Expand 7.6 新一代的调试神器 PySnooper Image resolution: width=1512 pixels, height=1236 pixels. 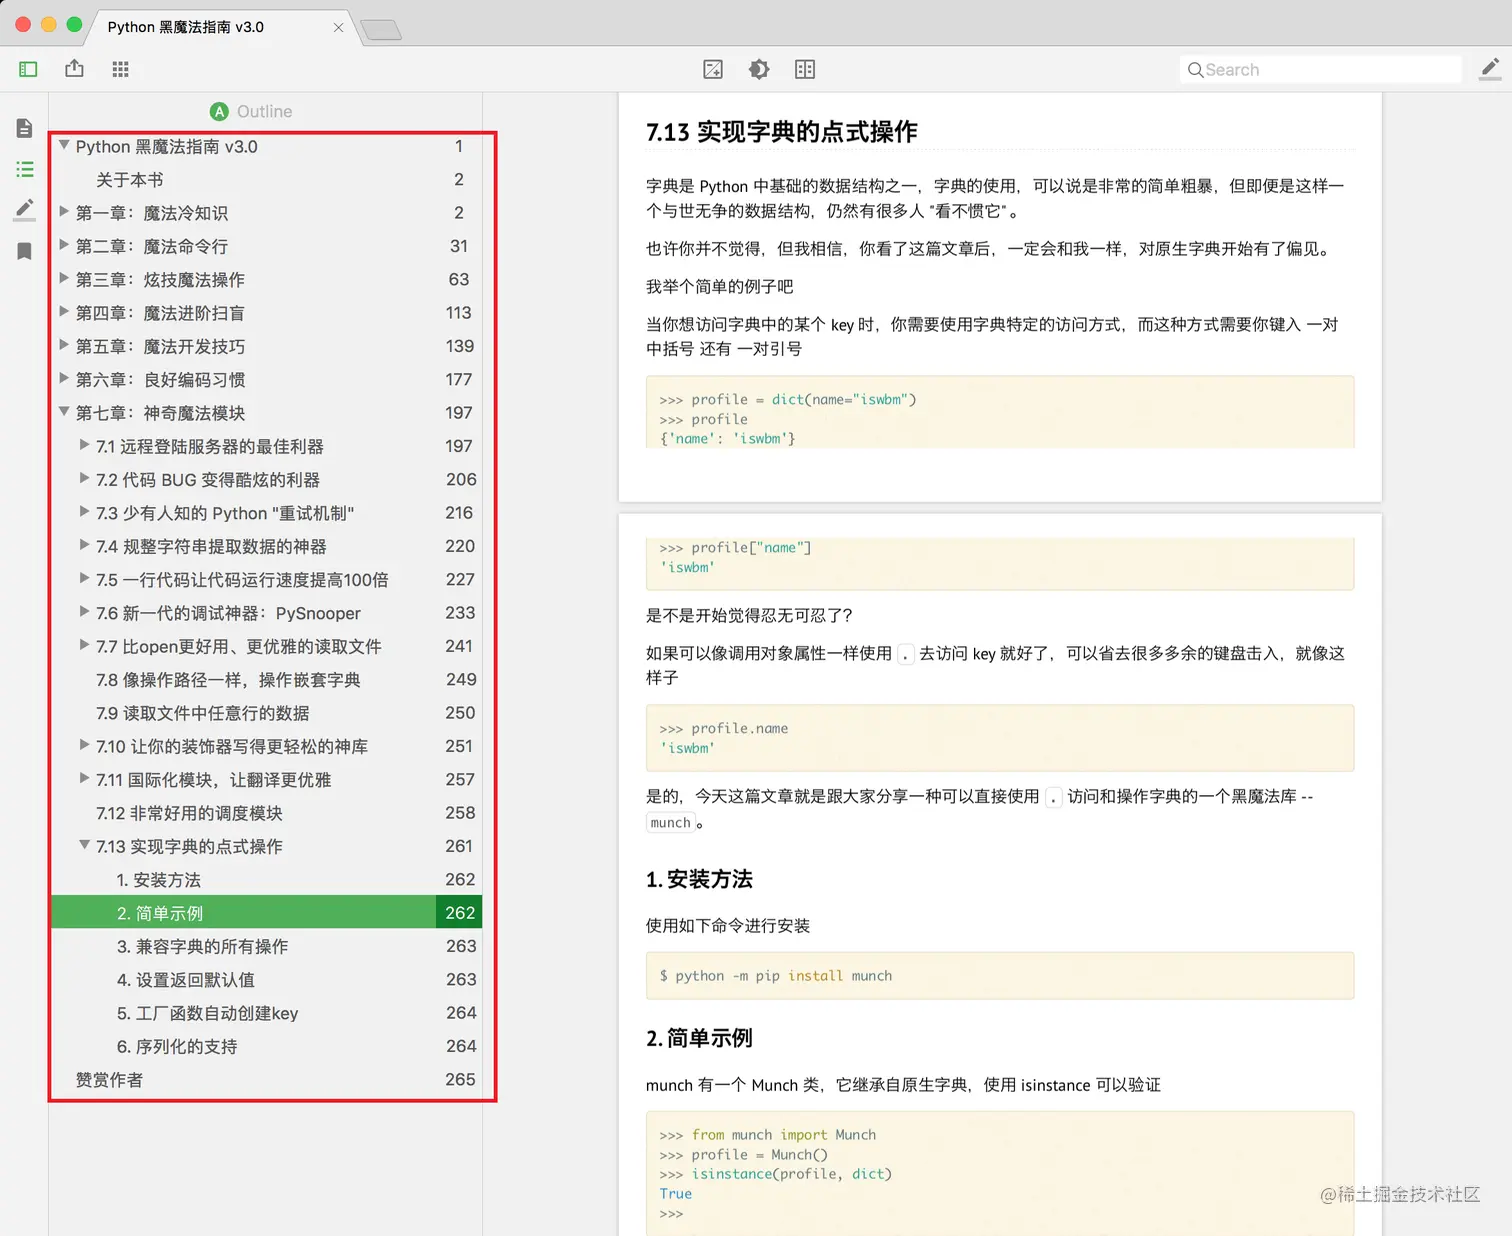click(85, 612)
